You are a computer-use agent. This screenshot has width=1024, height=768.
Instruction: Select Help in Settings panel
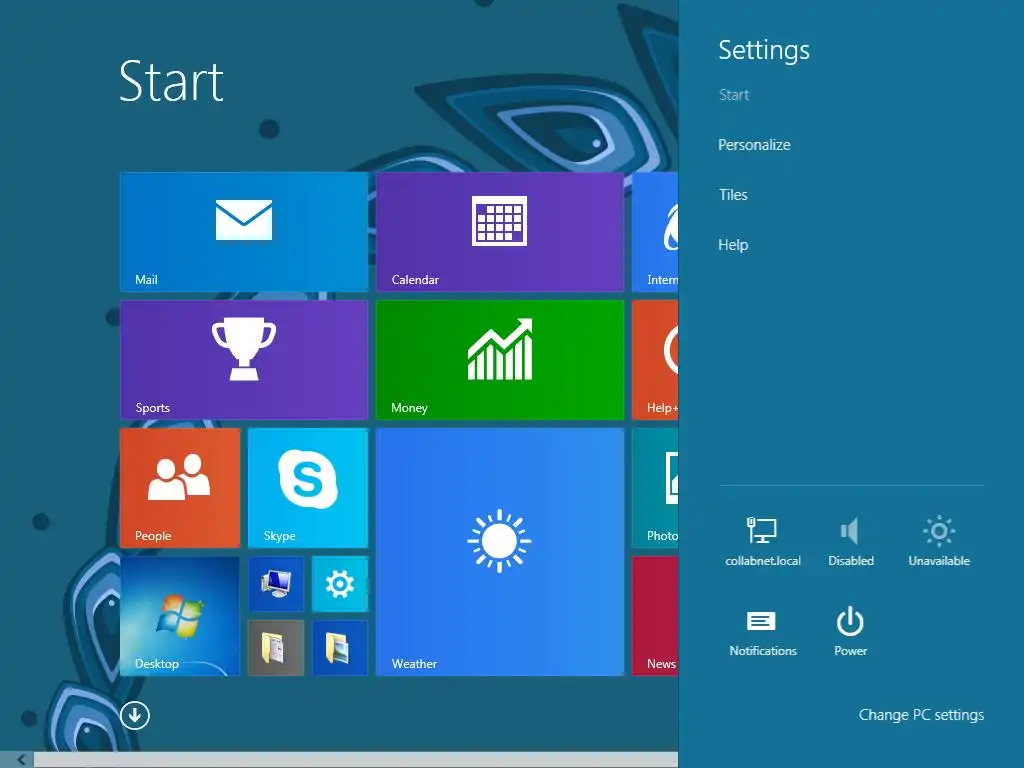point(733,245)
